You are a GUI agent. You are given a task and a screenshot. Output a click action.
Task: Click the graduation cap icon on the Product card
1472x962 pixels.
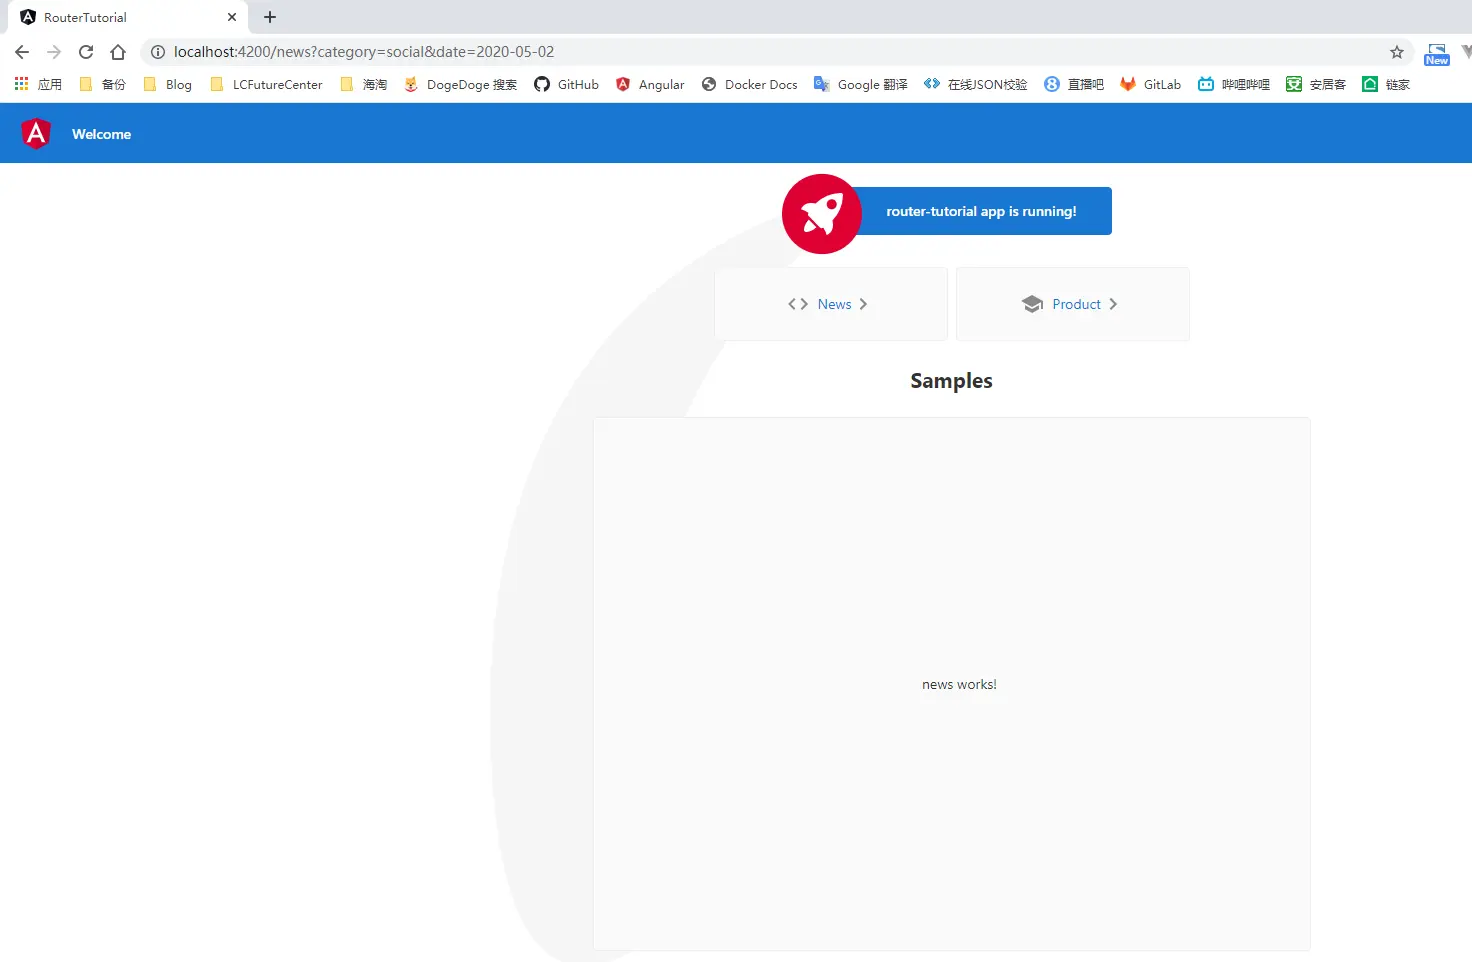[1031, 303]
